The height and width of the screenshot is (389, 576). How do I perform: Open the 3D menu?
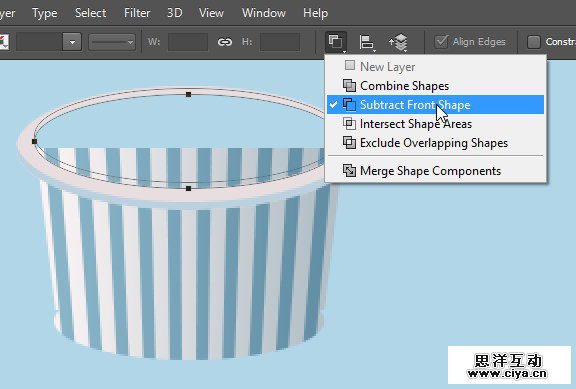coord(174,13)
